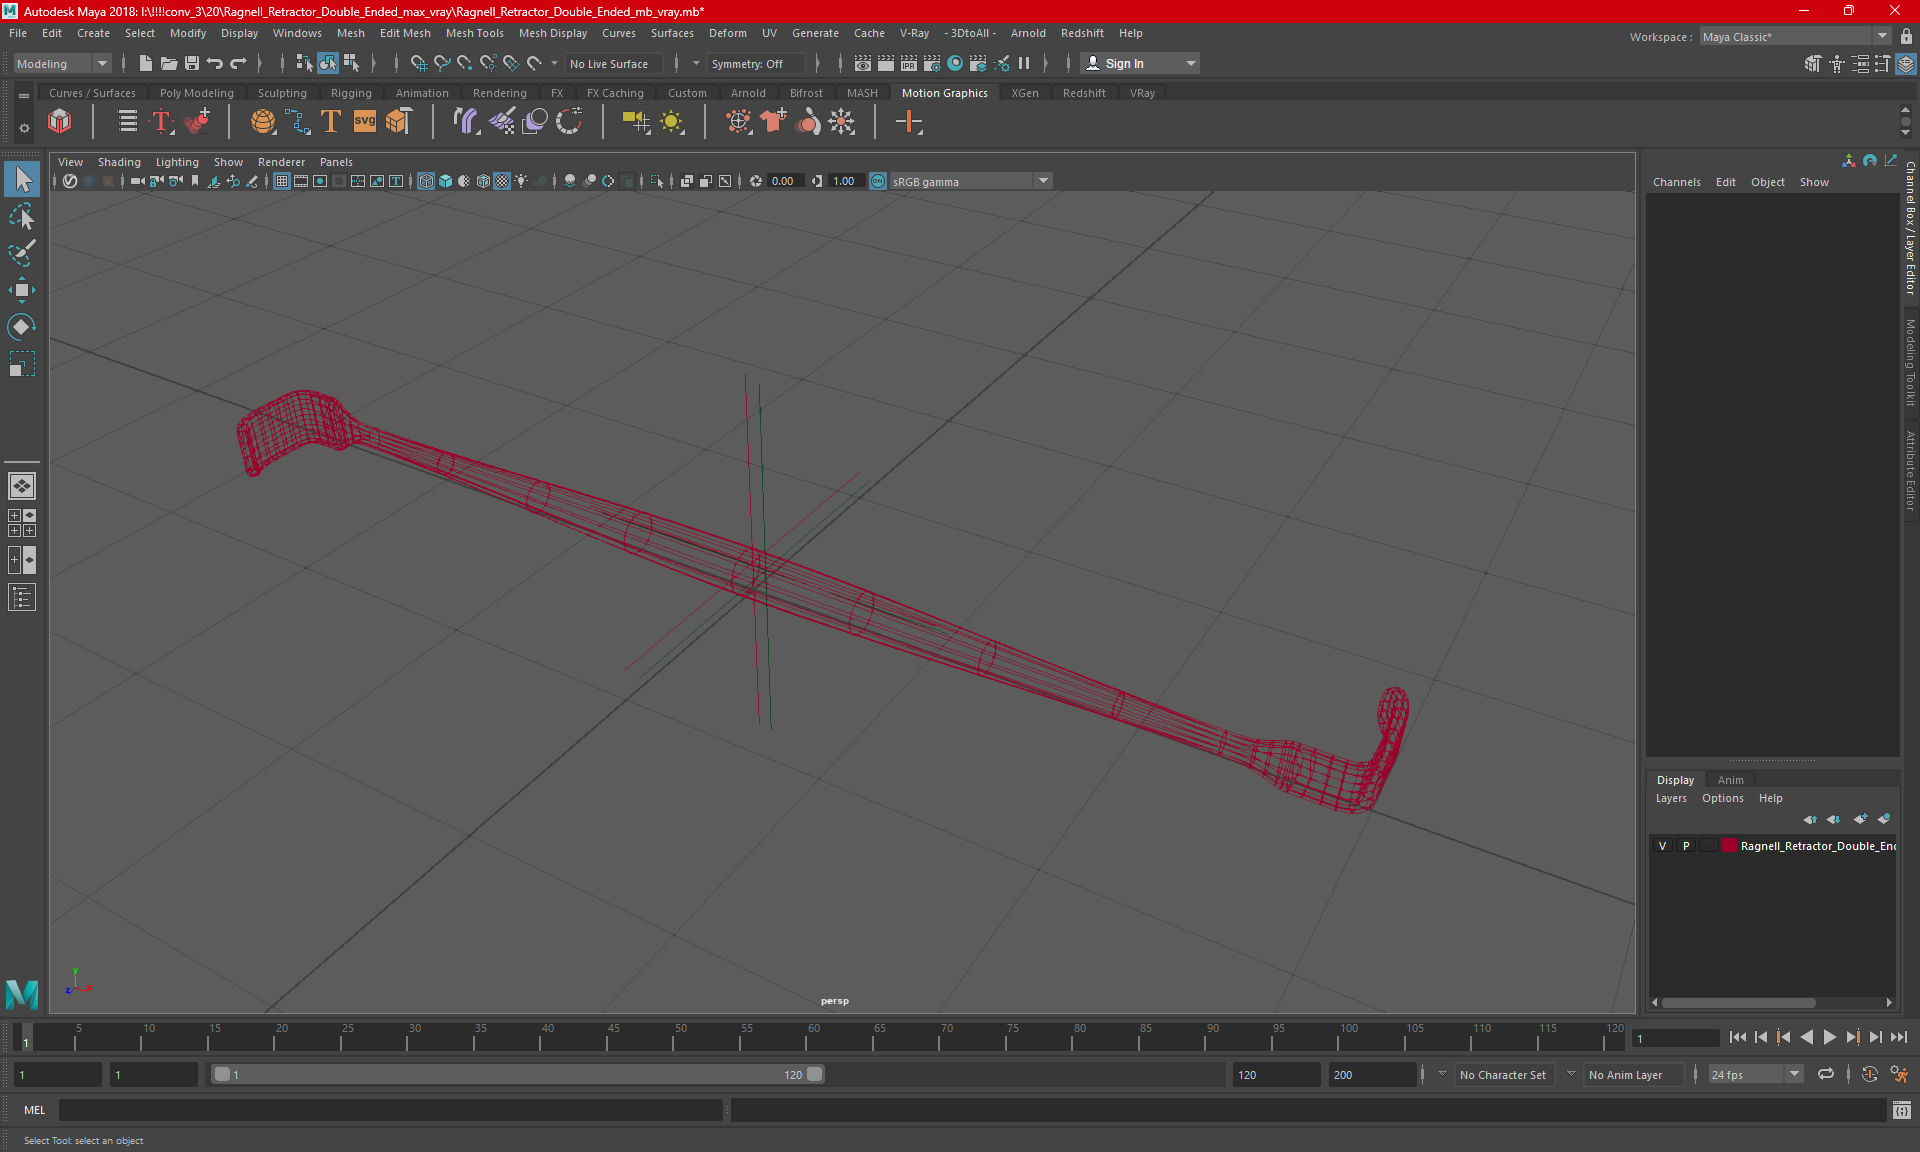Click the New scene icon

pos(145,63)
